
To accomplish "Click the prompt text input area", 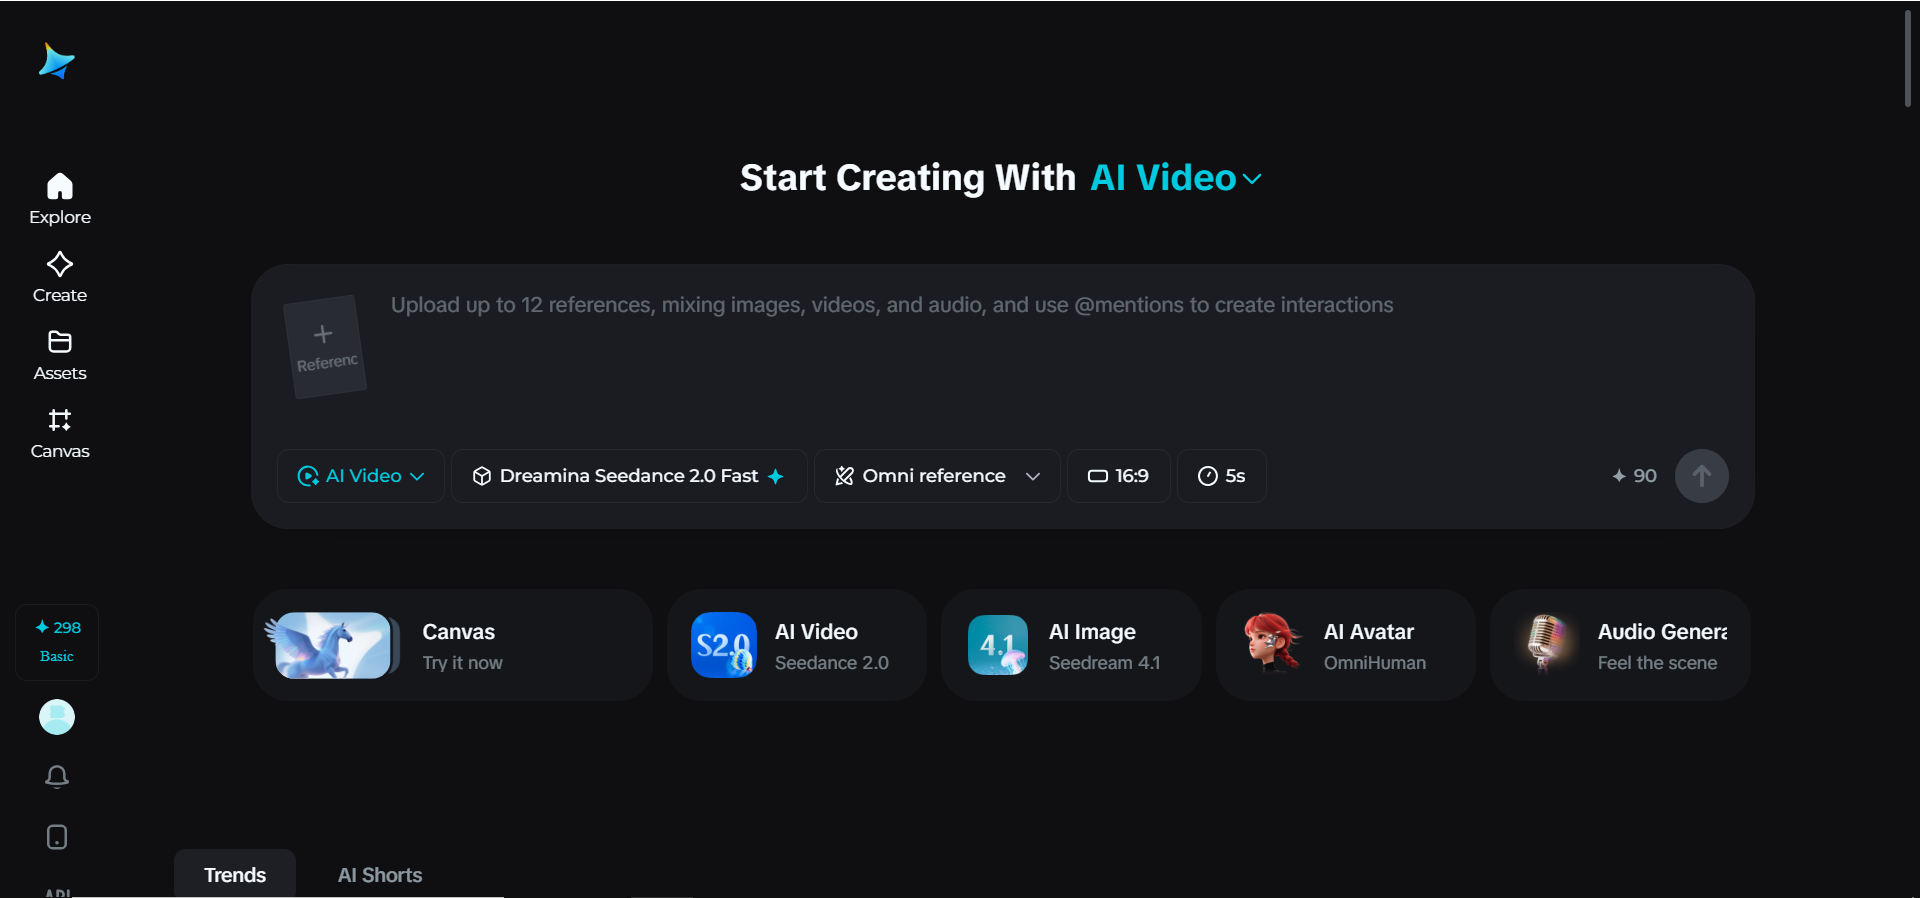I will [x=1050, y=350].
